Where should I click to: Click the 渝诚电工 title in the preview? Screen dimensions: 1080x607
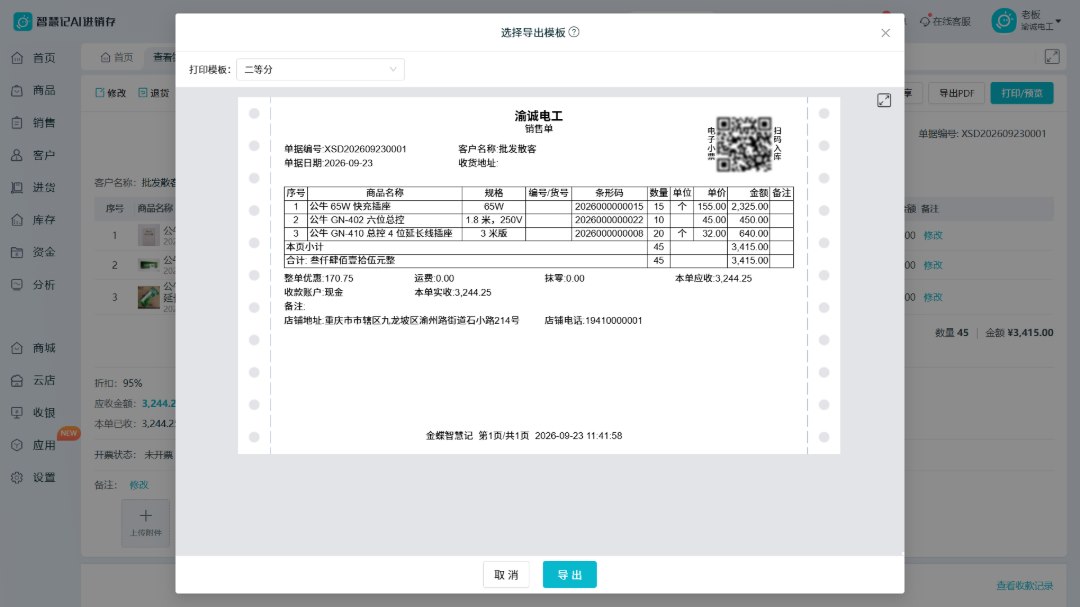[539, 116]
